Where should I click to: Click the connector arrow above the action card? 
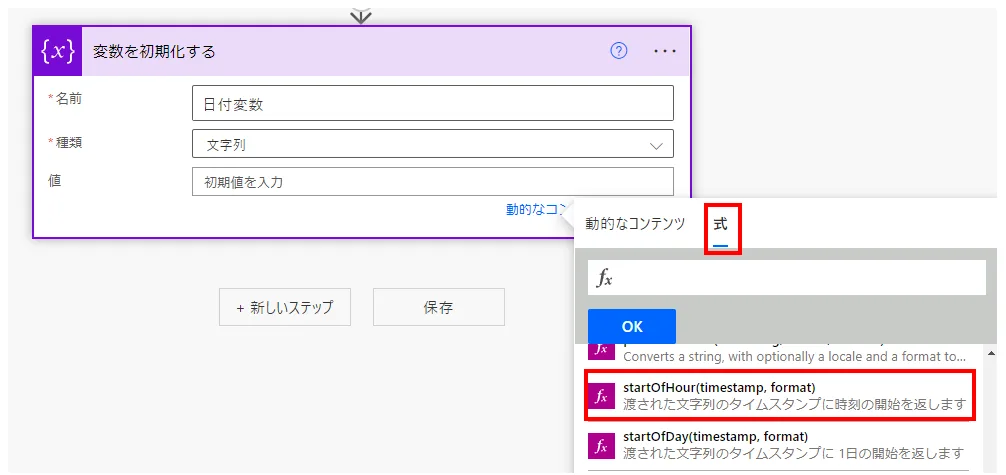(x=361, y=15)
